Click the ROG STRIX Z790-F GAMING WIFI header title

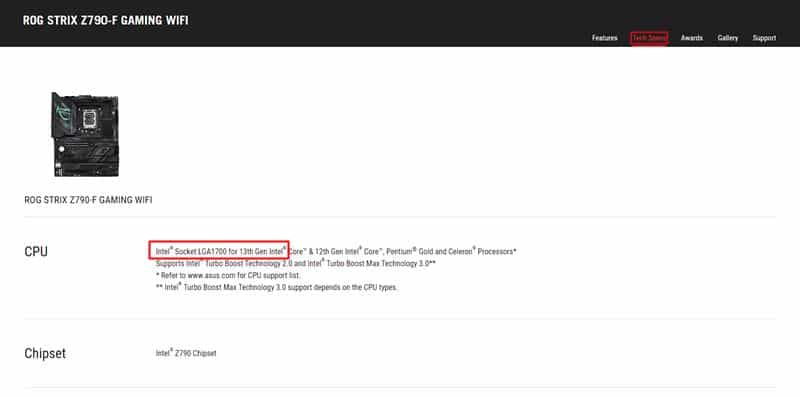[x=106, y=20]
